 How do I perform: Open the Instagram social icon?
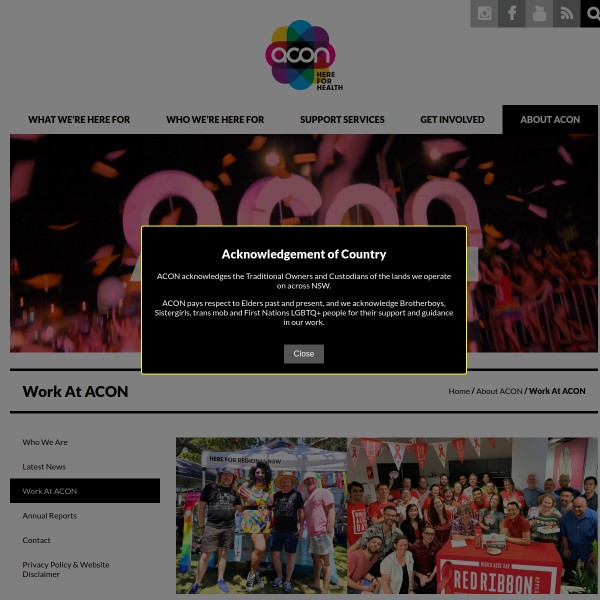(x=484, y=14)
